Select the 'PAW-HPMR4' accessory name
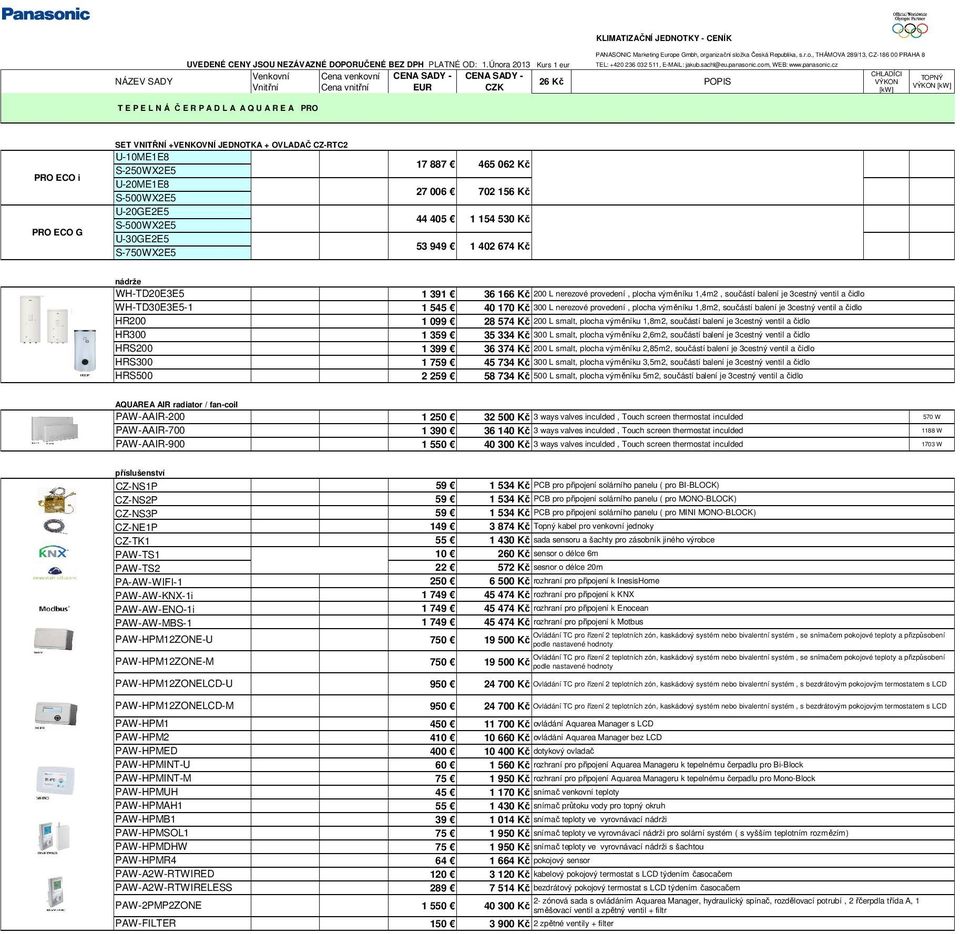The image size is (960, 934). pyautogui.click(x=146, y=860)
